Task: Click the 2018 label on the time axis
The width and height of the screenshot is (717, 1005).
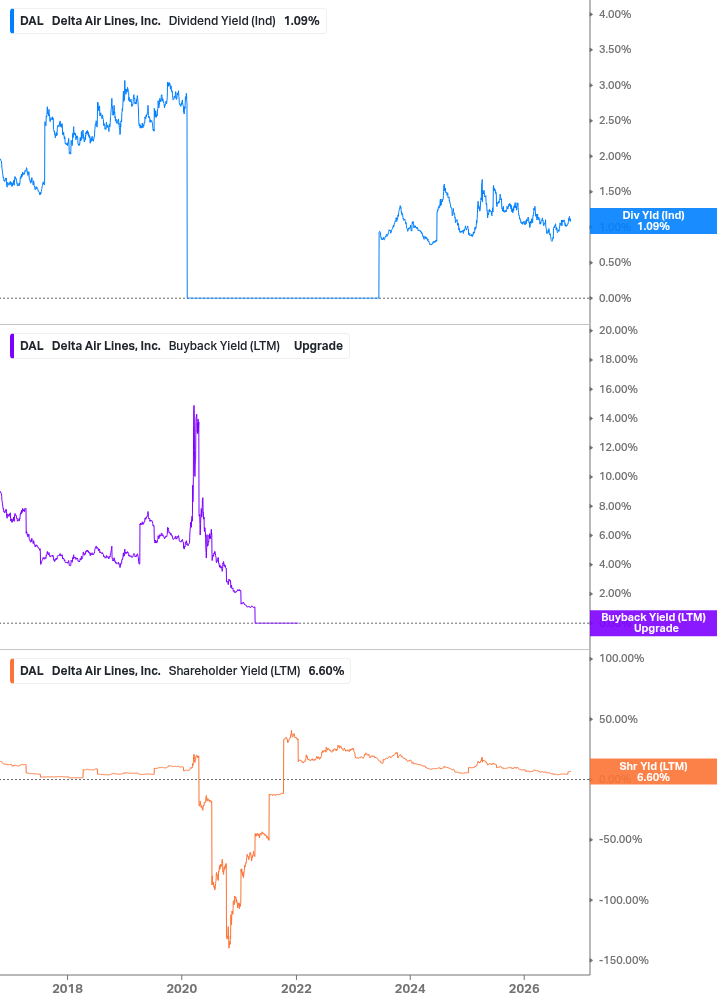Action: [67, 989]
